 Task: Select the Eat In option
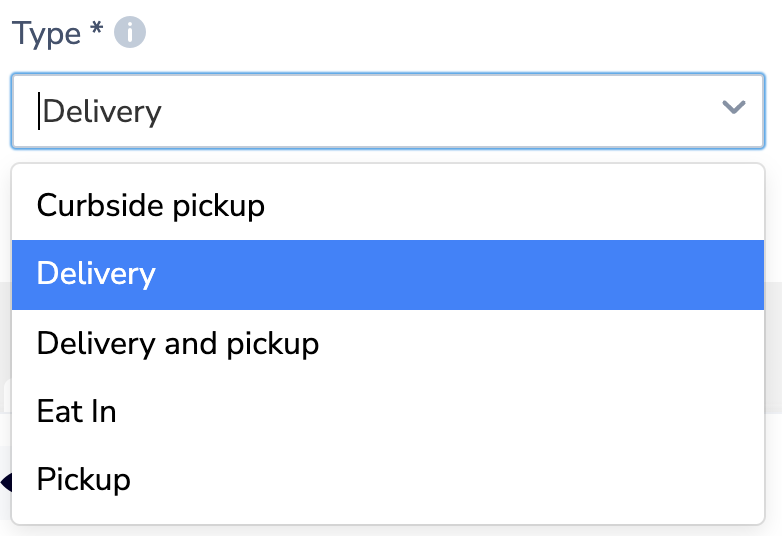point(388,412)
